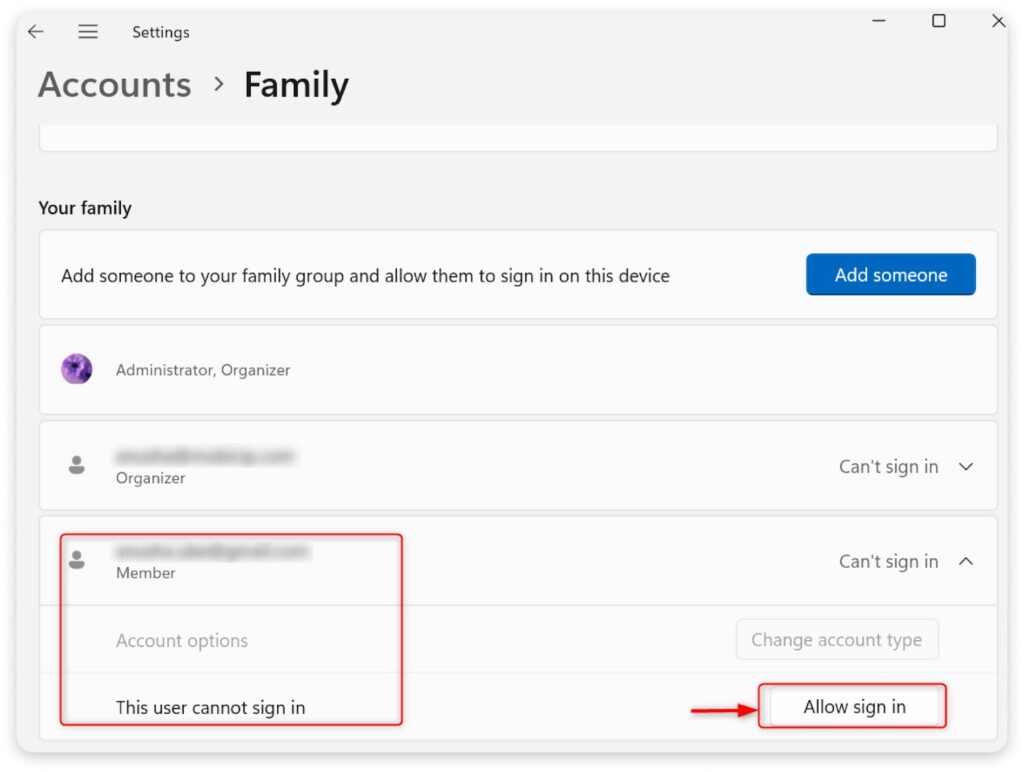
Task: Click the purple Administrator profile avatar
Action: [x=77, y=369]
